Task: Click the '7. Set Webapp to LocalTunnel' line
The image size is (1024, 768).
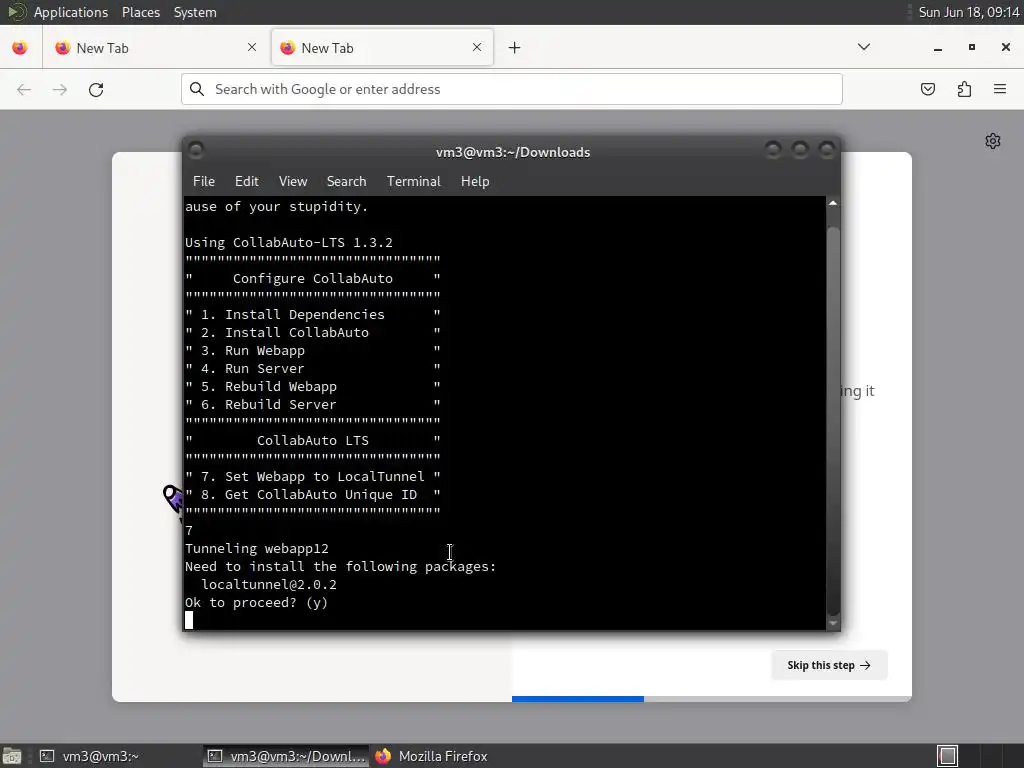Action: coord(313,477)
